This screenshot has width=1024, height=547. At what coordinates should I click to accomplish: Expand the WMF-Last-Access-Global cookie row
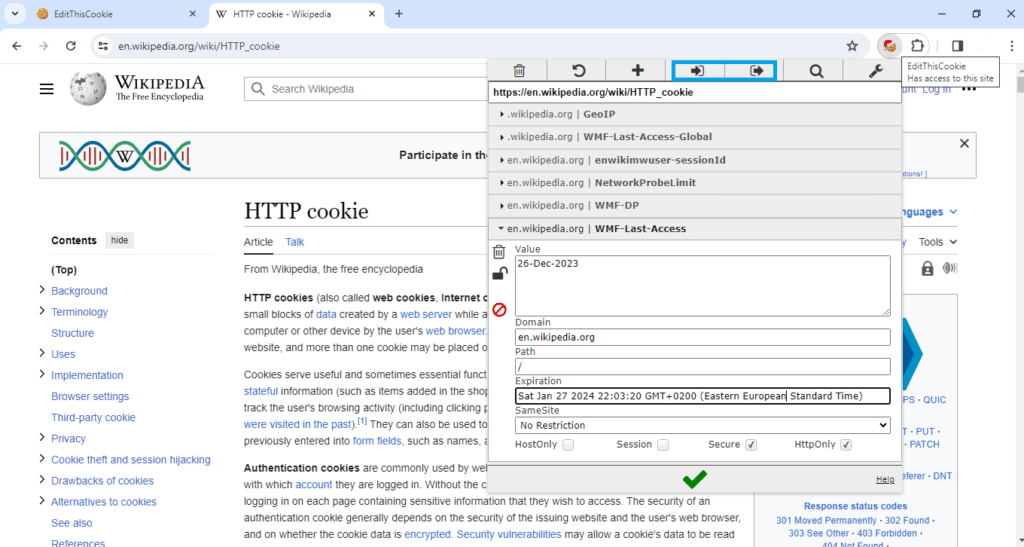(695, 137)
